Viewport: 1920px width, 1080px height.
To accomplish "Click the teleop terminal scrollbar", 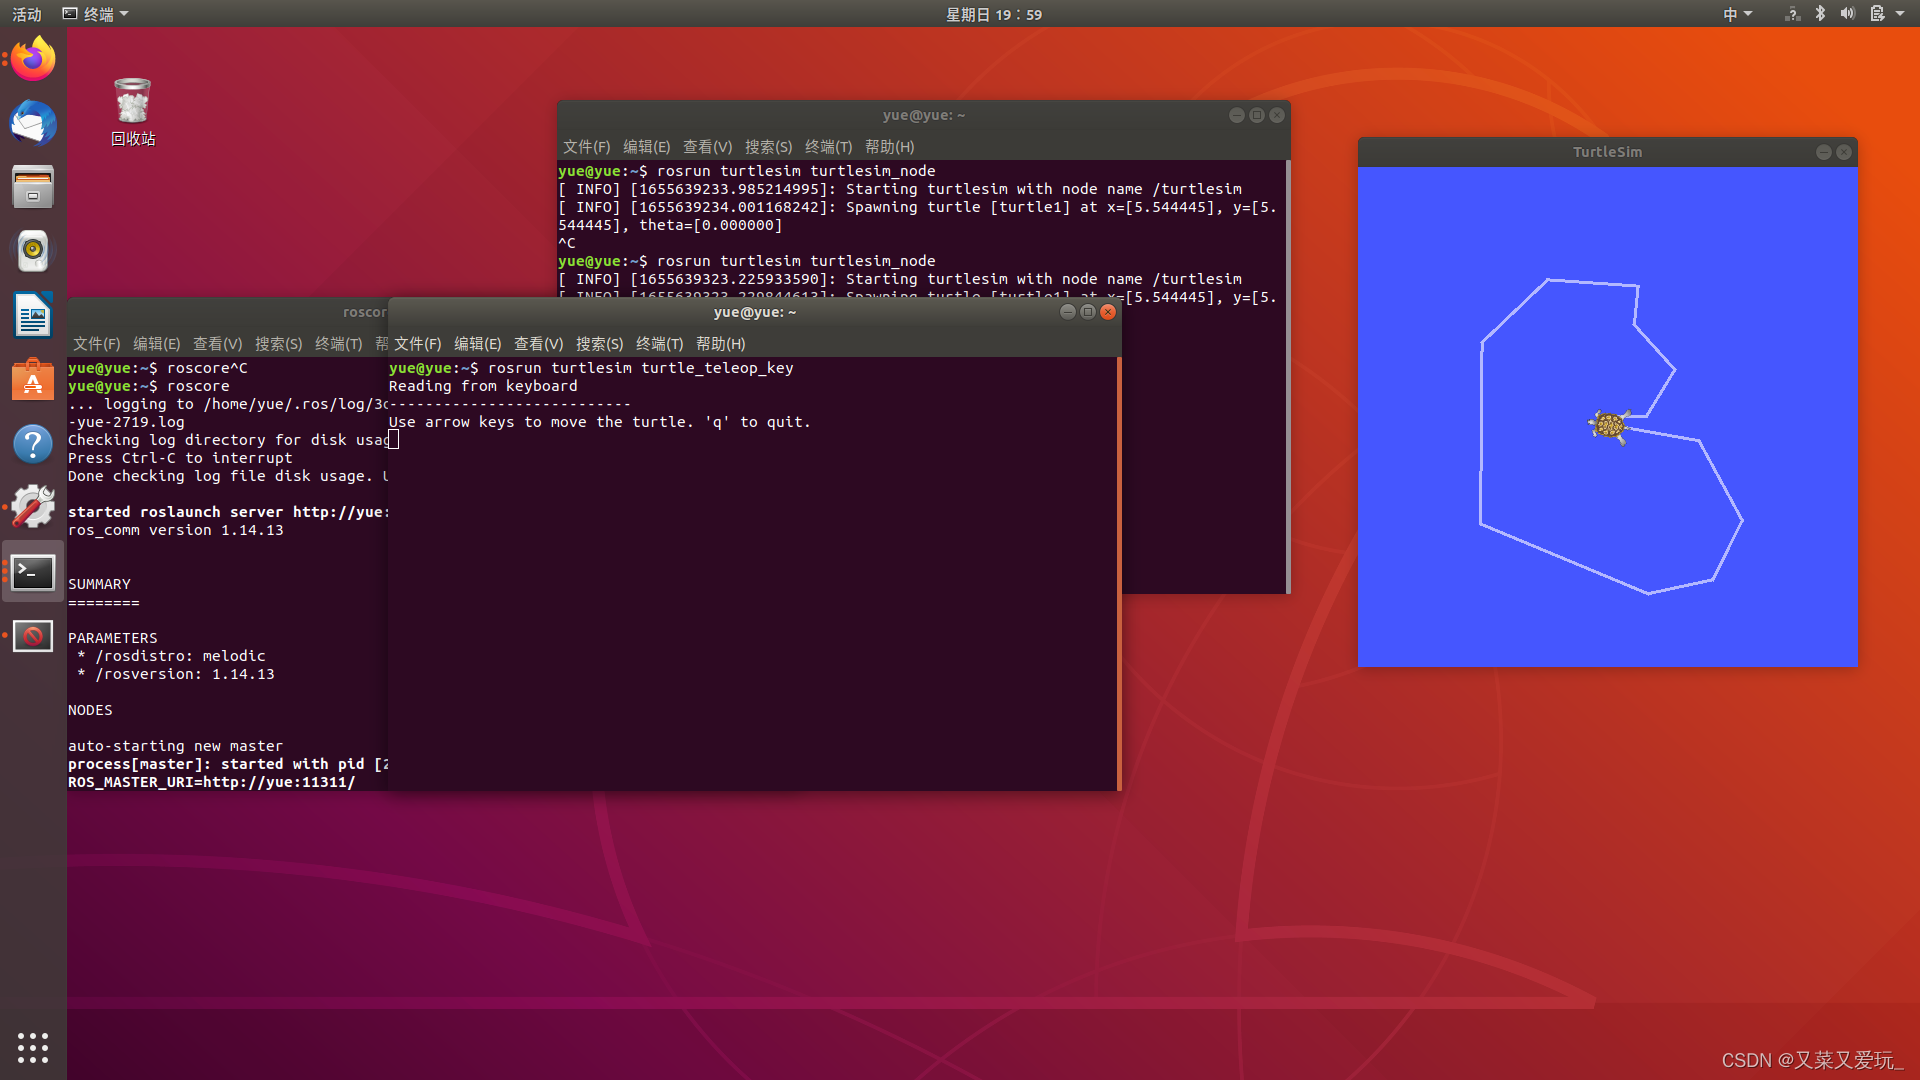I will pyautogui.click(x=1119, y=573).
